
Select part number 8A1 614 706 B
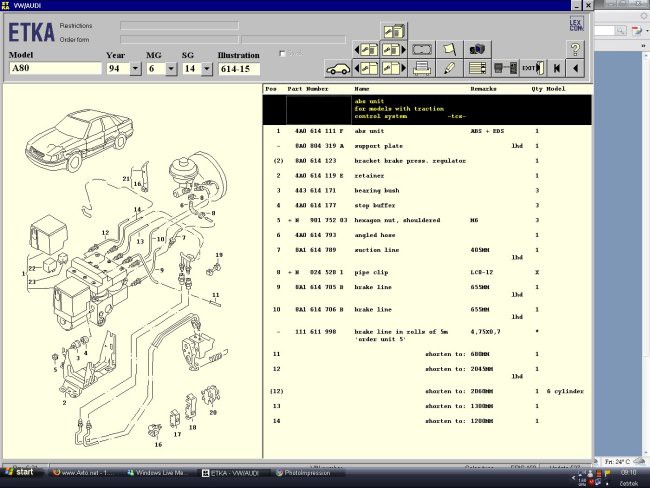pyautogui.click(x=319, y=309)
